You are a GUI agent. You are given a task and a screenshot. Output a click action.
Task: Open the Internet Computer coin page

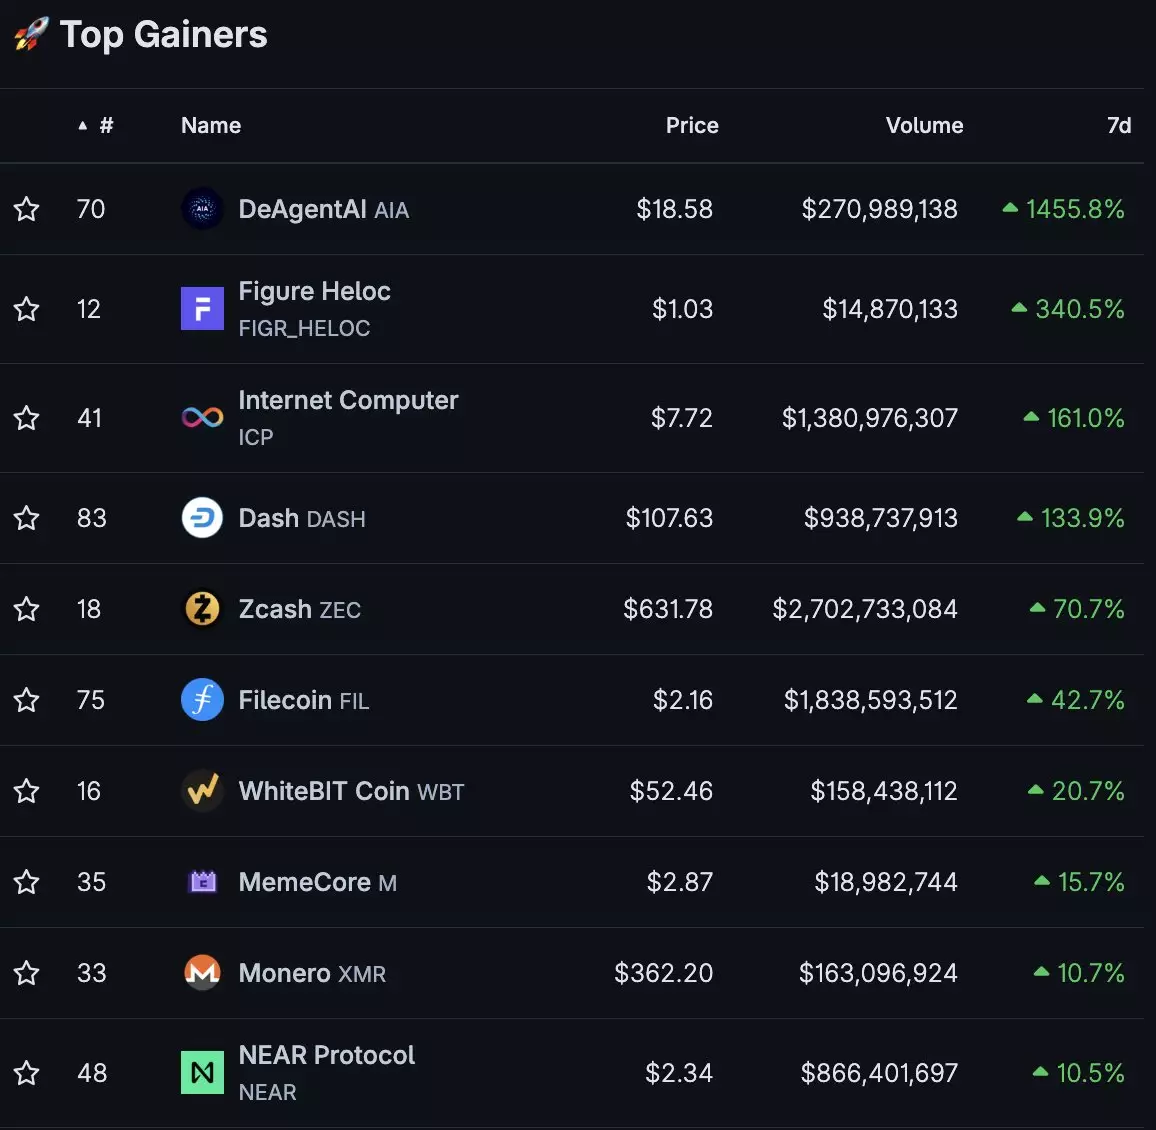click(347, 401)
